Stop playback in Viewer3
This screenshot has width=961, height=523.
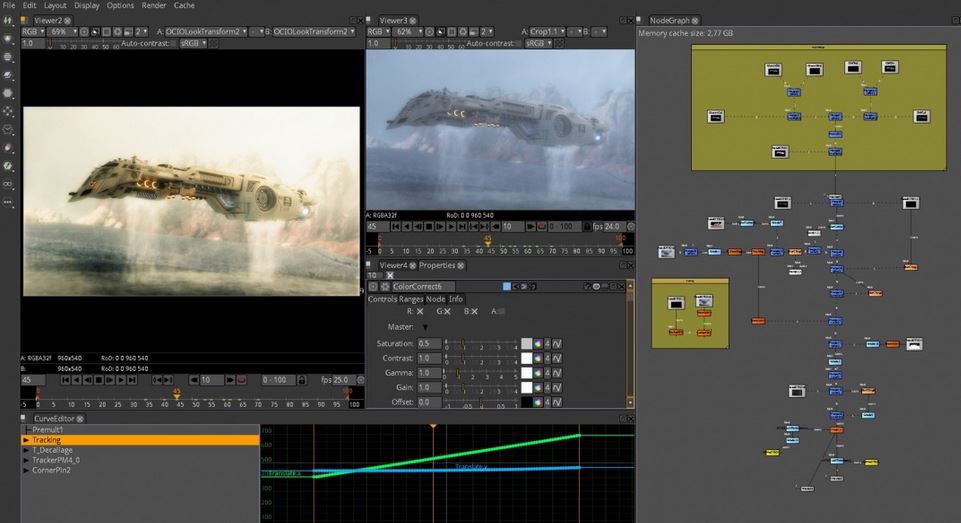pos(428,226)
